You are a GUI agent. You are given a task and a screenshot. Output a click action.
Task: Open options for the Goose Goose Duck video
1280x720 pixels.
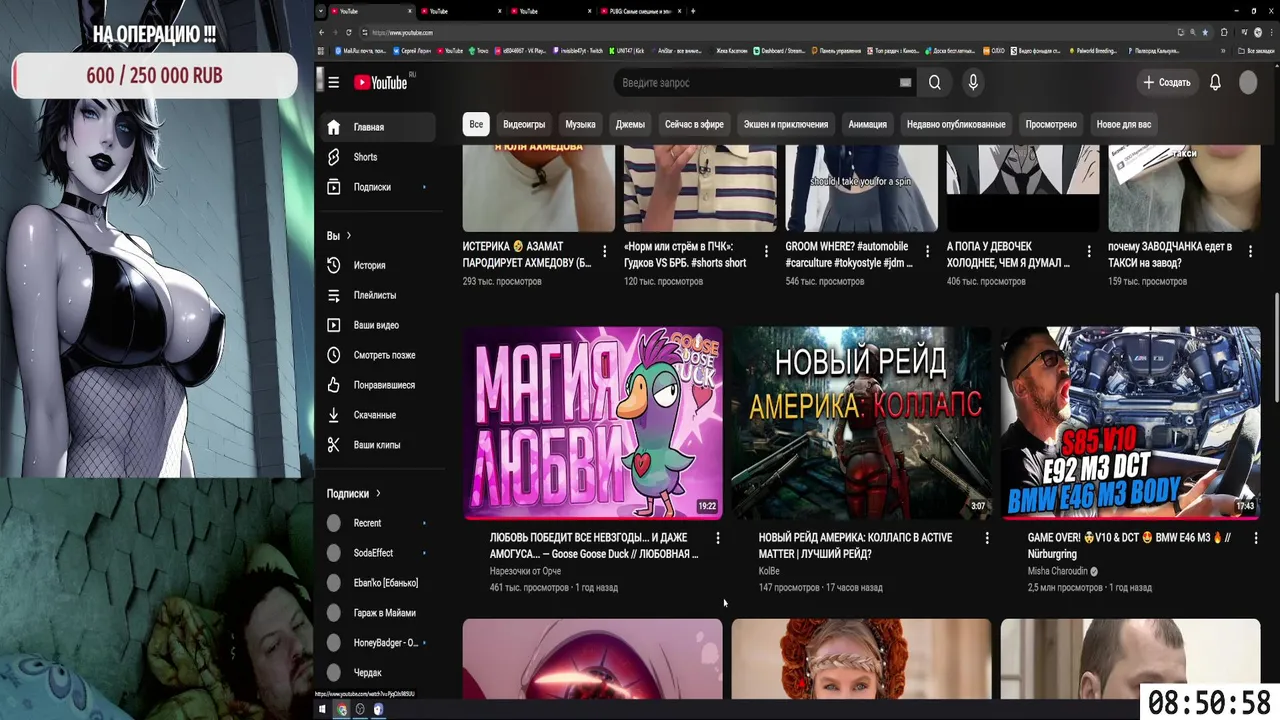tap(717, 538)
